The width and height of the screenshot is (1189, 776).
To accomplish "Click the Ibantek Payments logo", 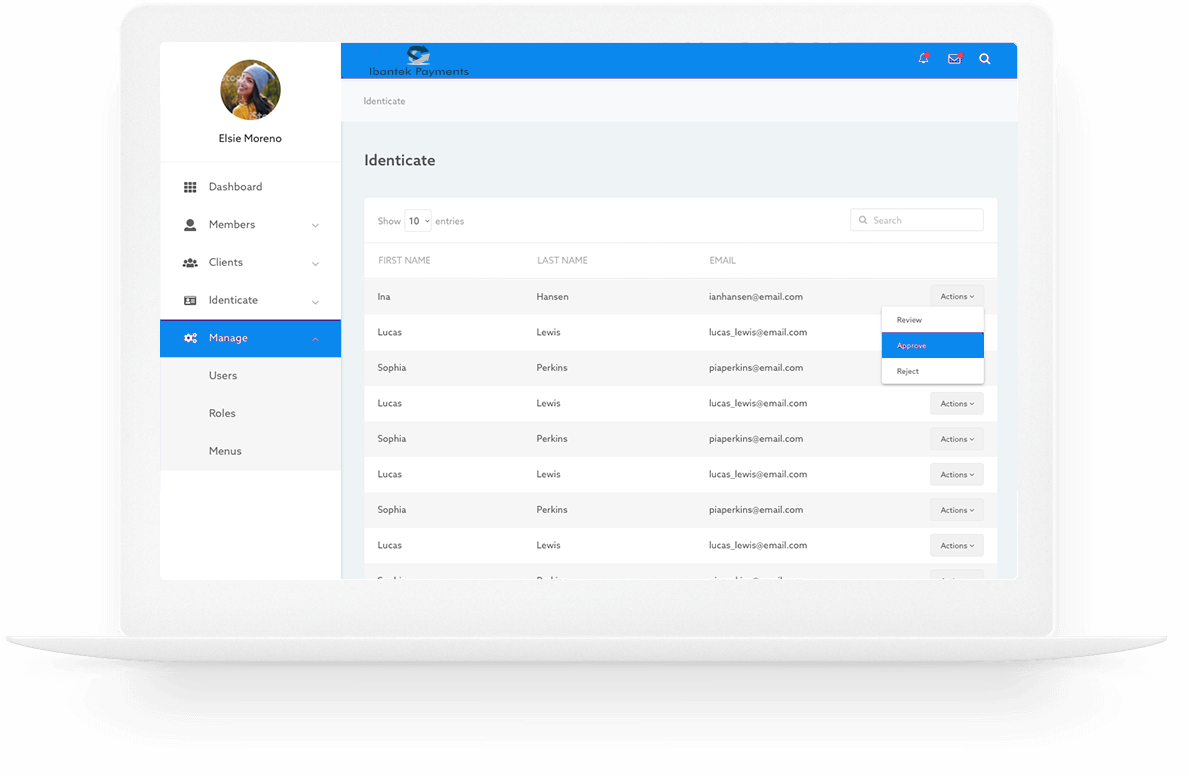I will [418, 62].
